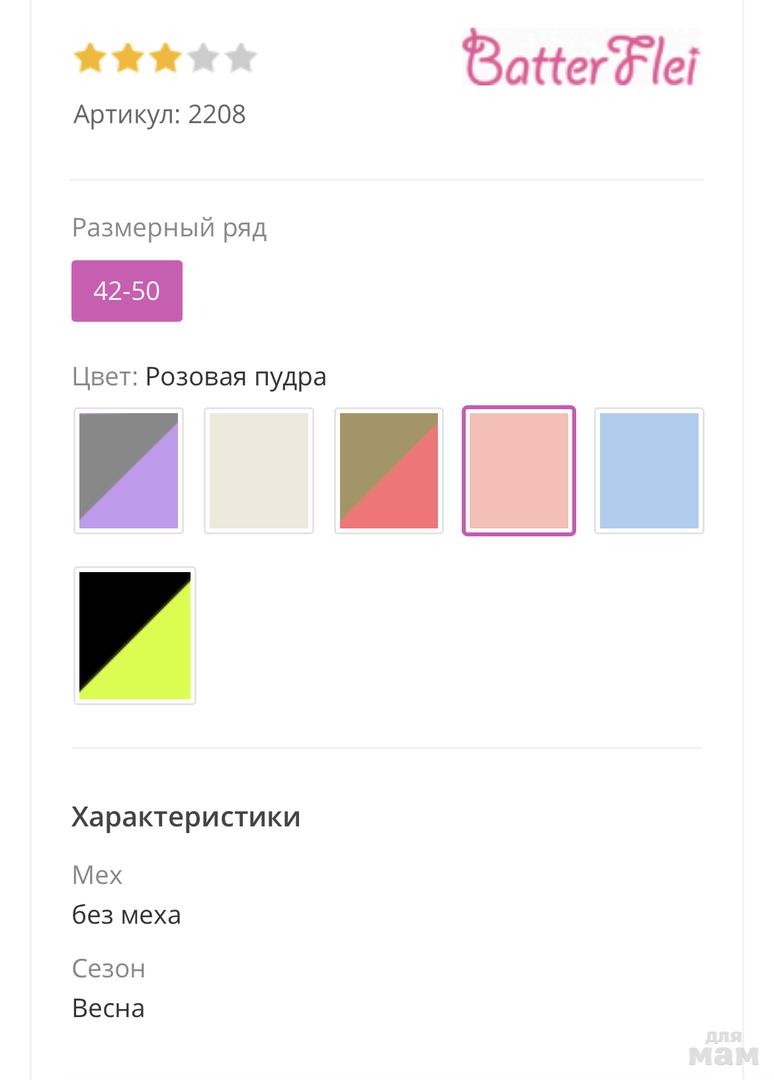Click the Размерный ряд label
Viewport: 774px width, 1080px height.
point(169,228)
